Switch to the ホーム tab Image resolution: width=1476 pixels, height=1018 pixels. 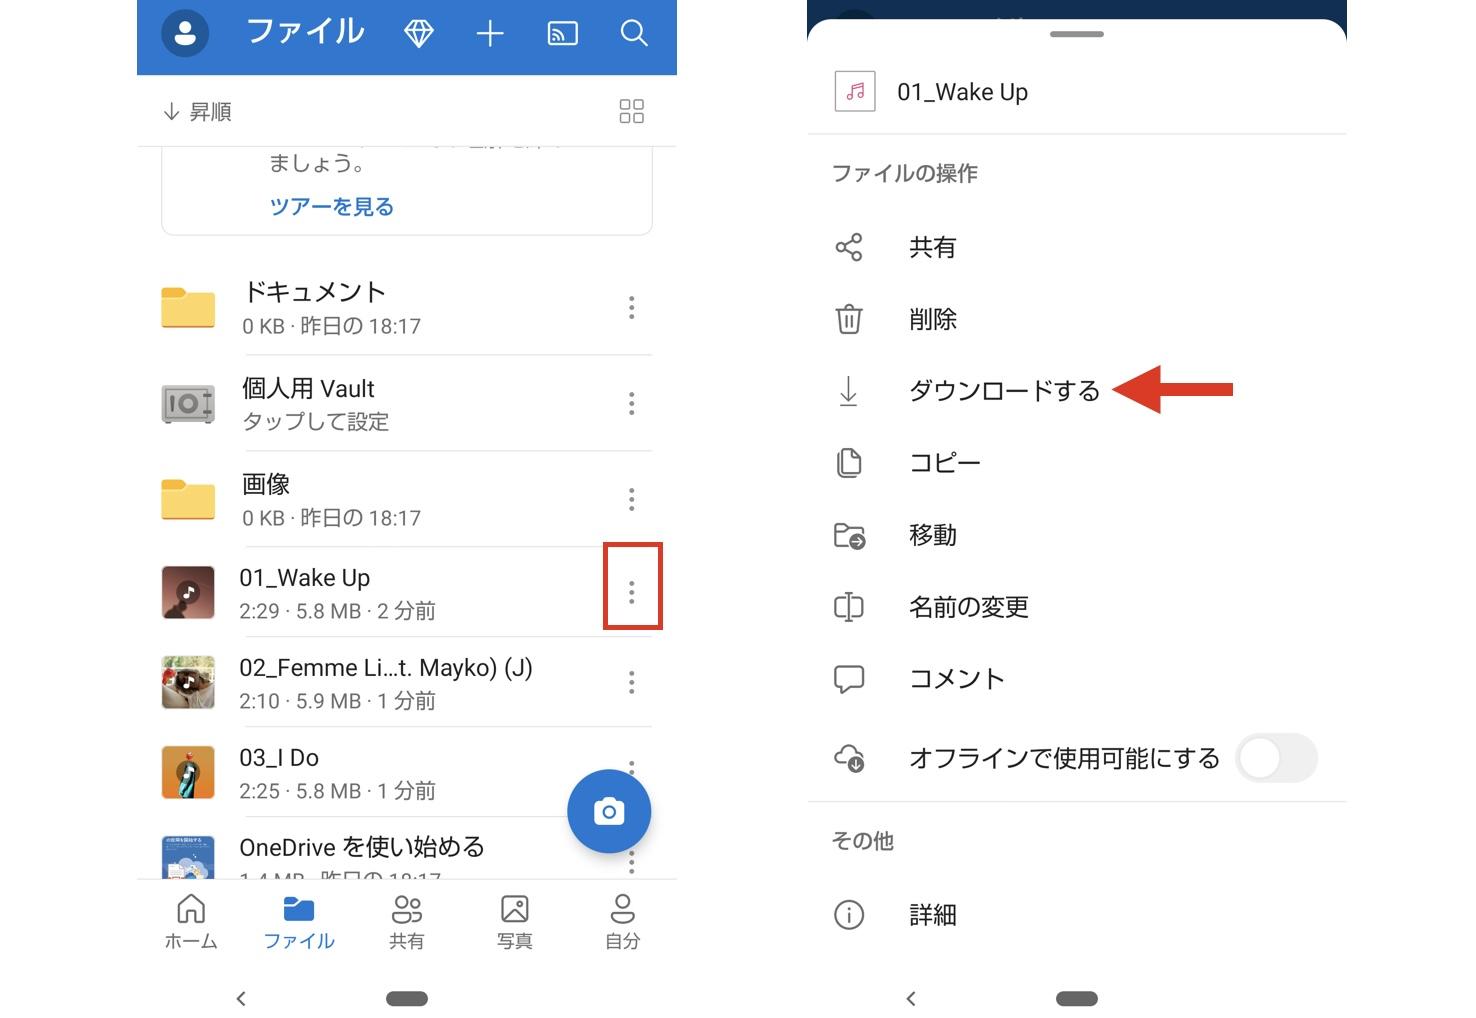point(191,921)
